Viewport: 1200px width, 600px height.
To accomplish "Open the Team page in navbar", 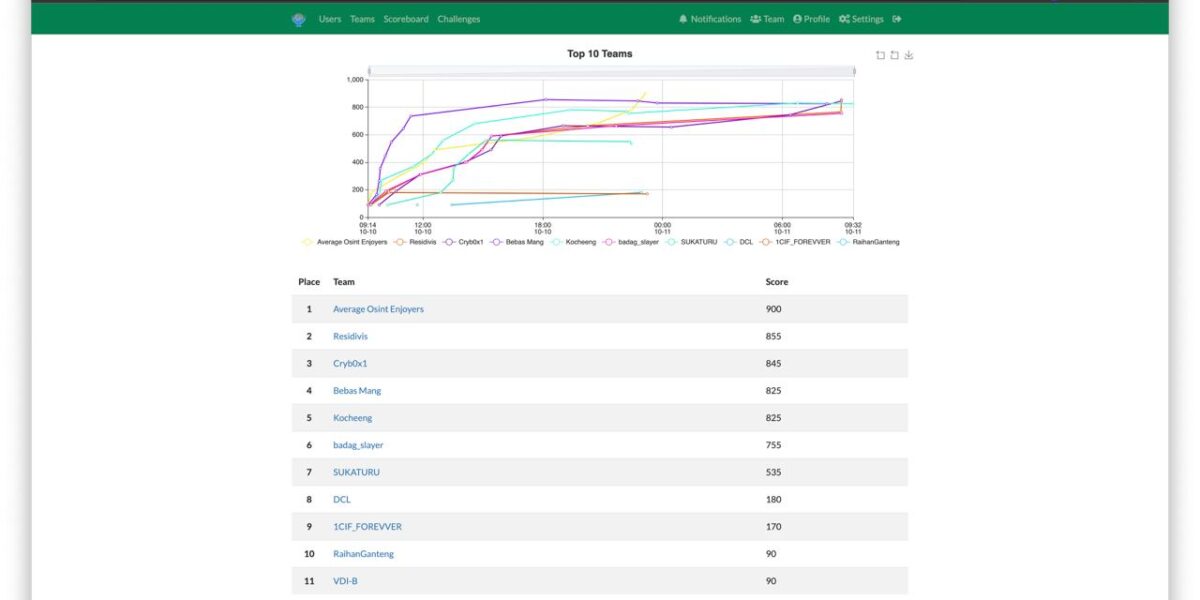I will click(767, 19).
